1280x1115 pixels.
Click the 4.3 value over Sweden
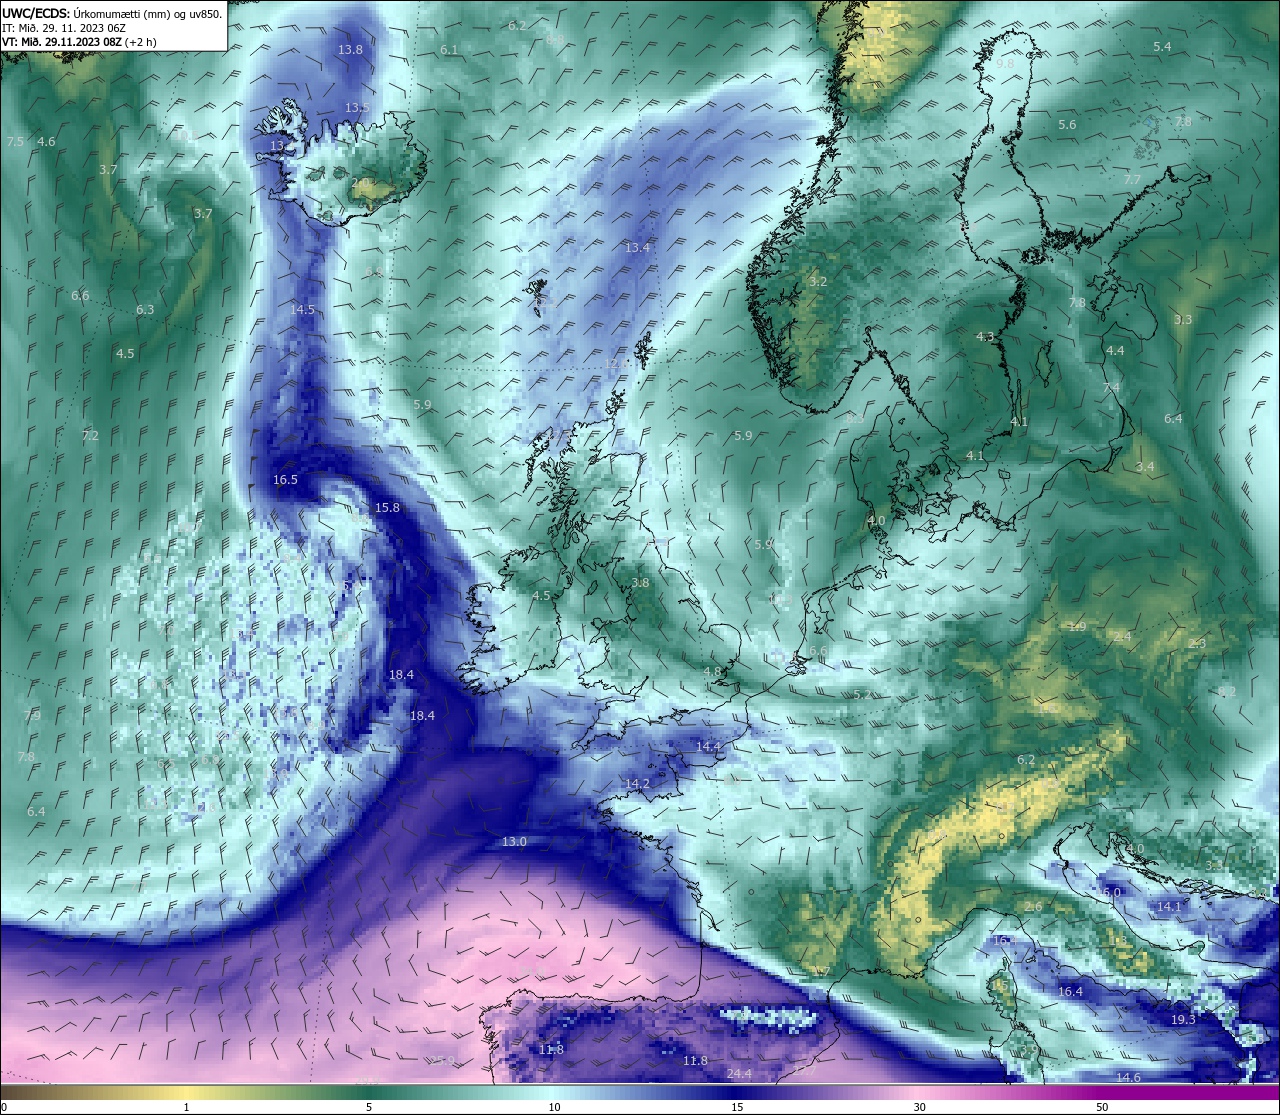point(985,338)
